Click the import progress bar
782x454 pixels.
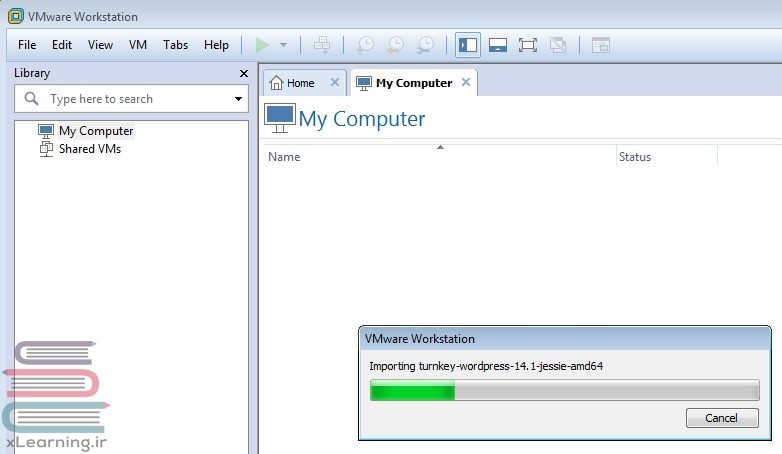[x=564, y=390]
